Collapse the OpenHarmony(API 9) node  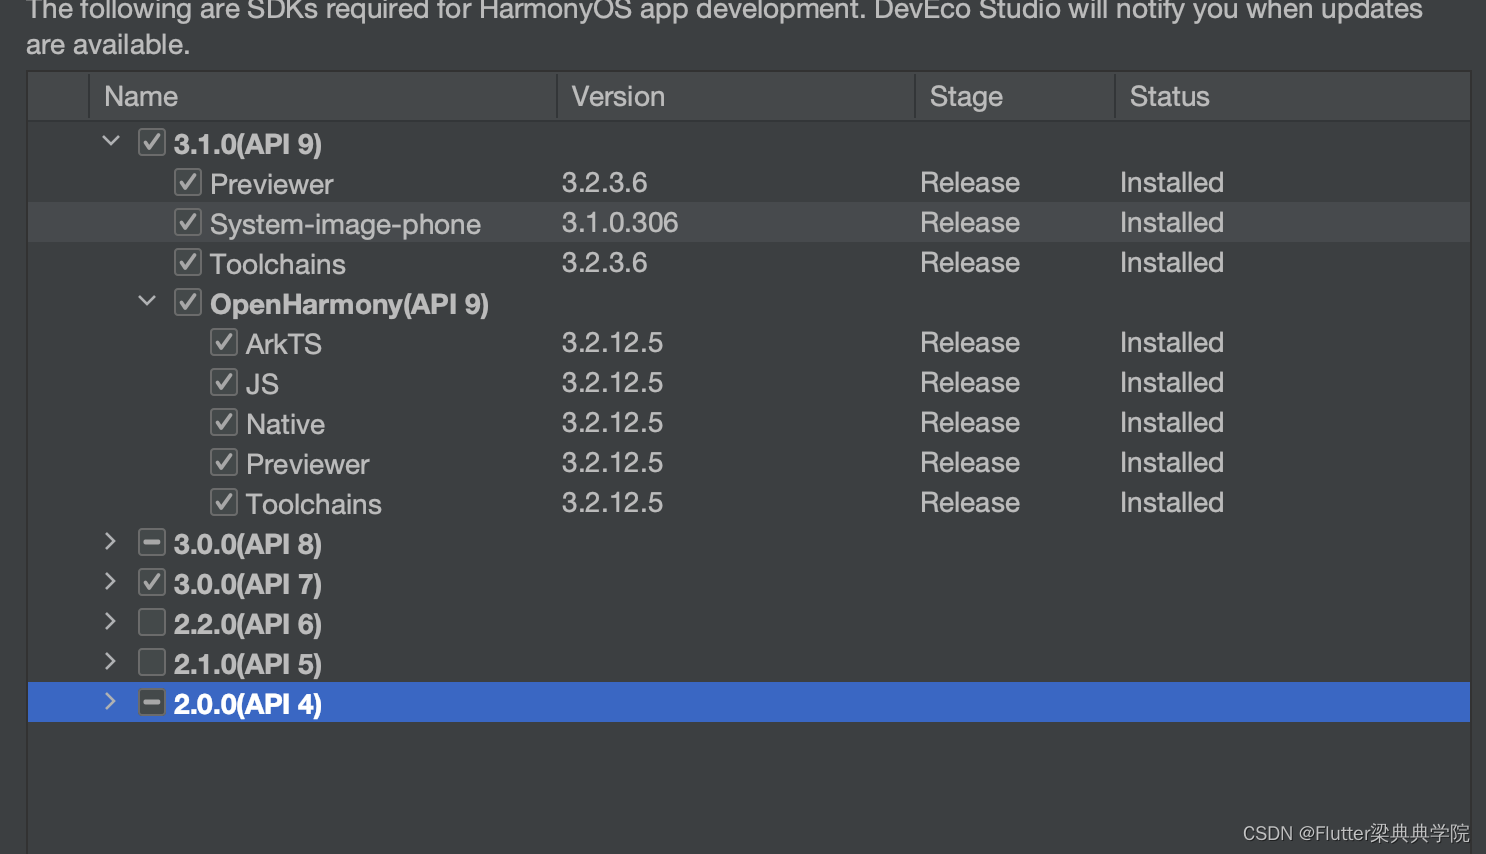tap(147, 301)
